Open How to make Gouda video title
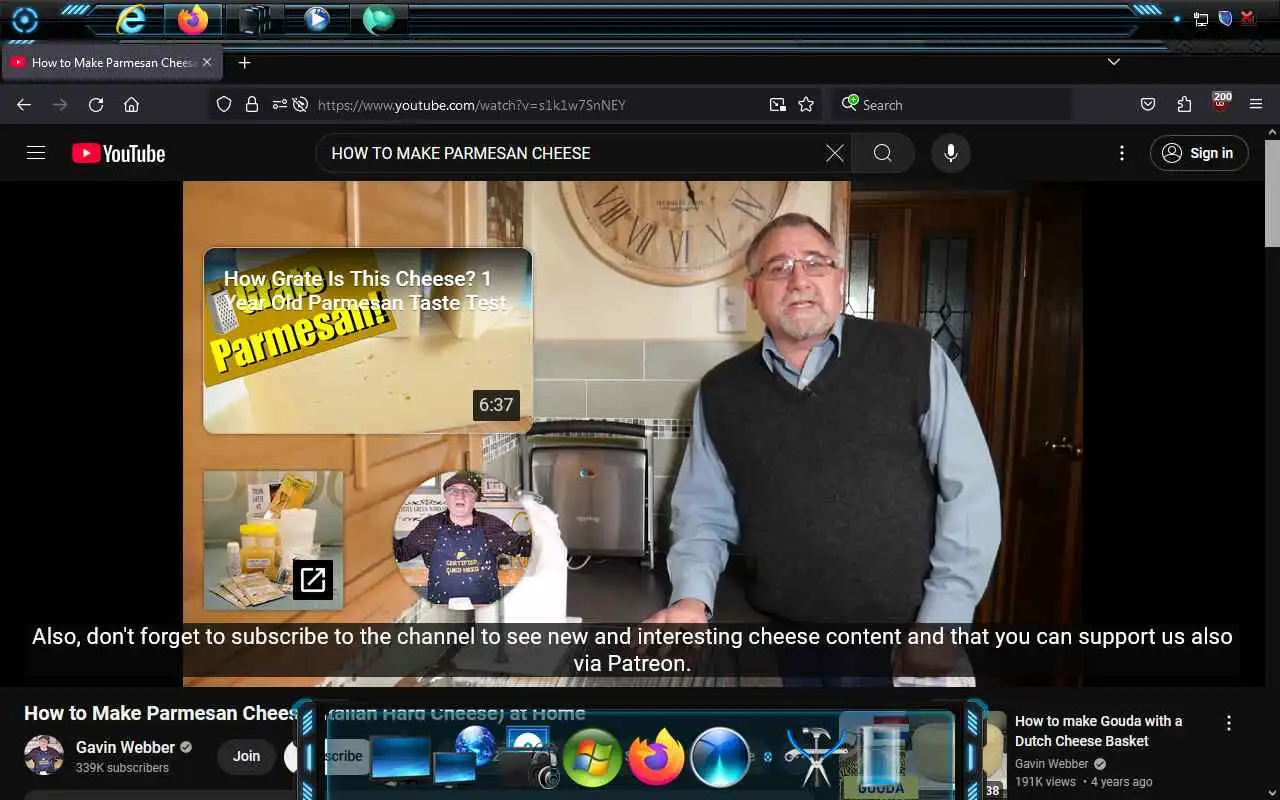The height and width of the screenshot is (800, 1280). coord(1098,731)
